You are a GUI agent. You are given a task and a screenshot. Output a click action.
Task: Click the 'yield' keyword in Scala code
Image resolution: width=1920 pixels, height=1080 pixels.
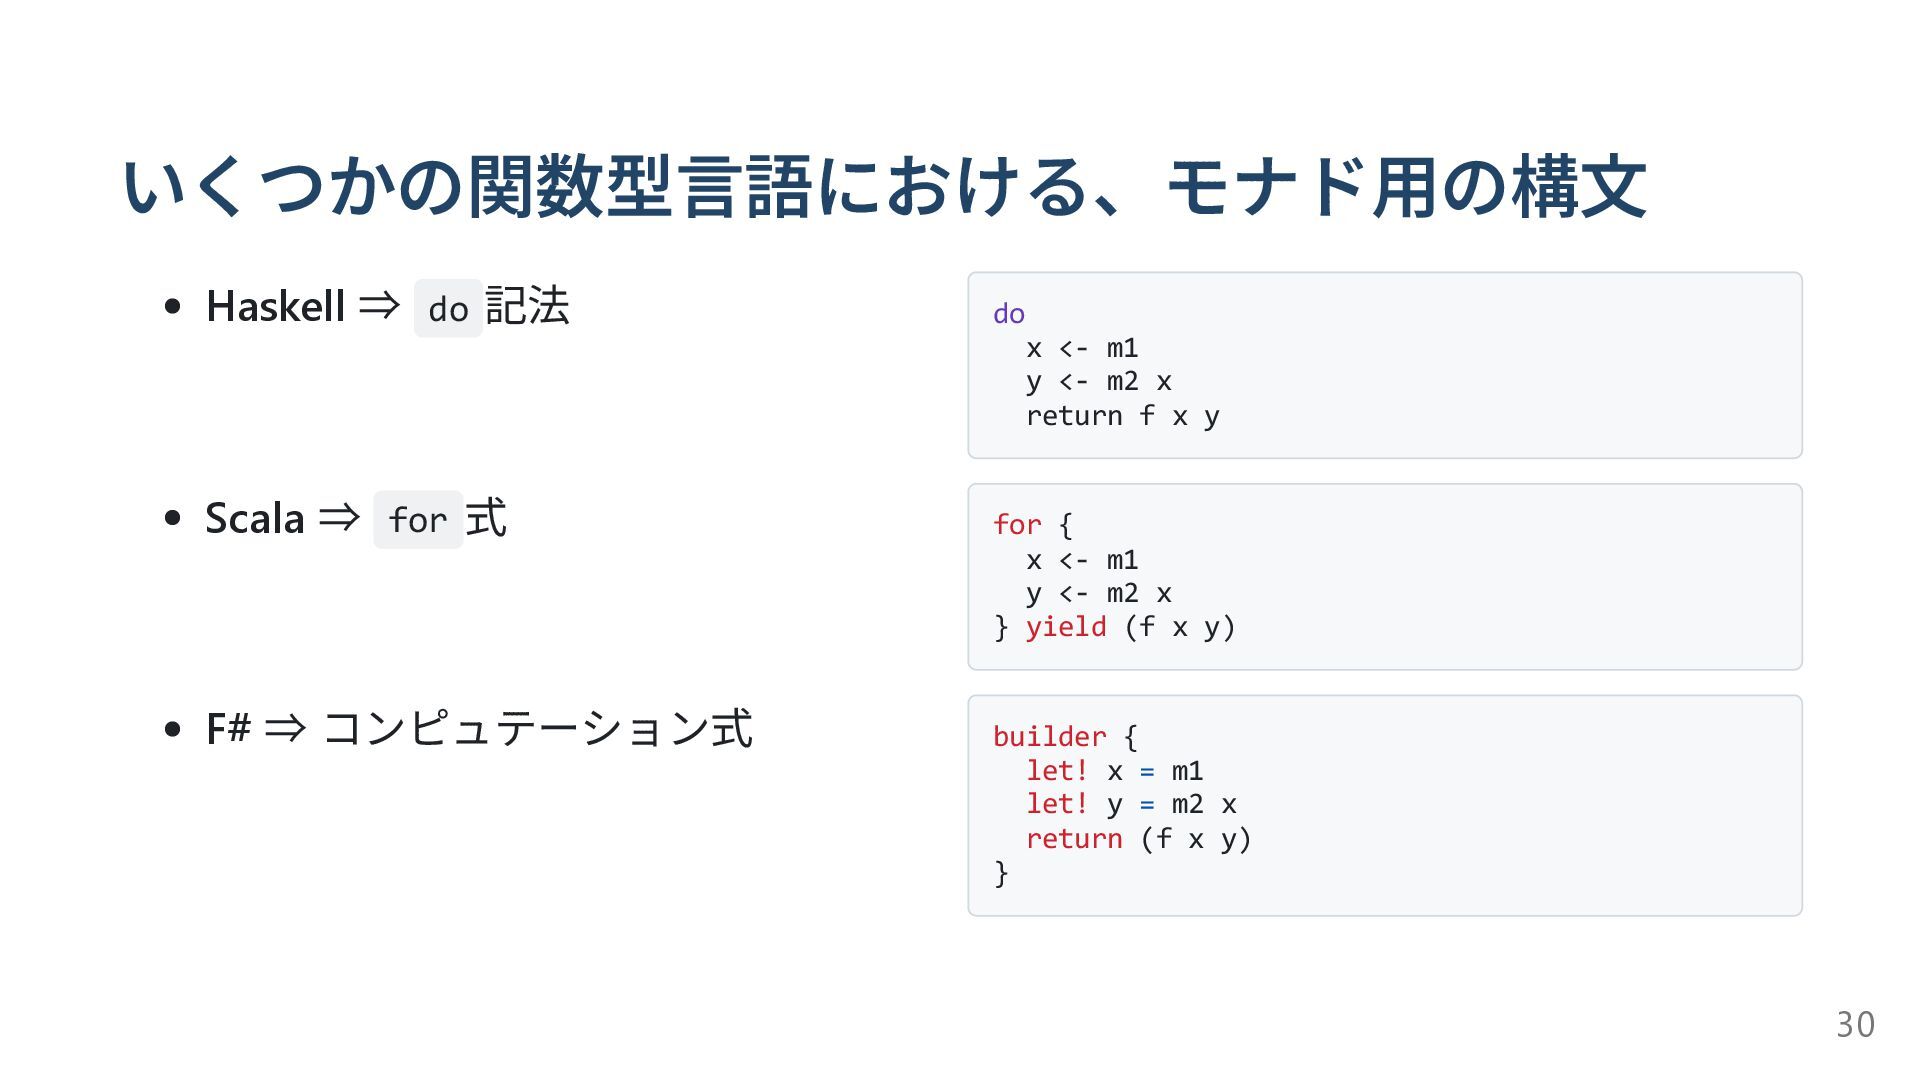(x=1066, y=627)
